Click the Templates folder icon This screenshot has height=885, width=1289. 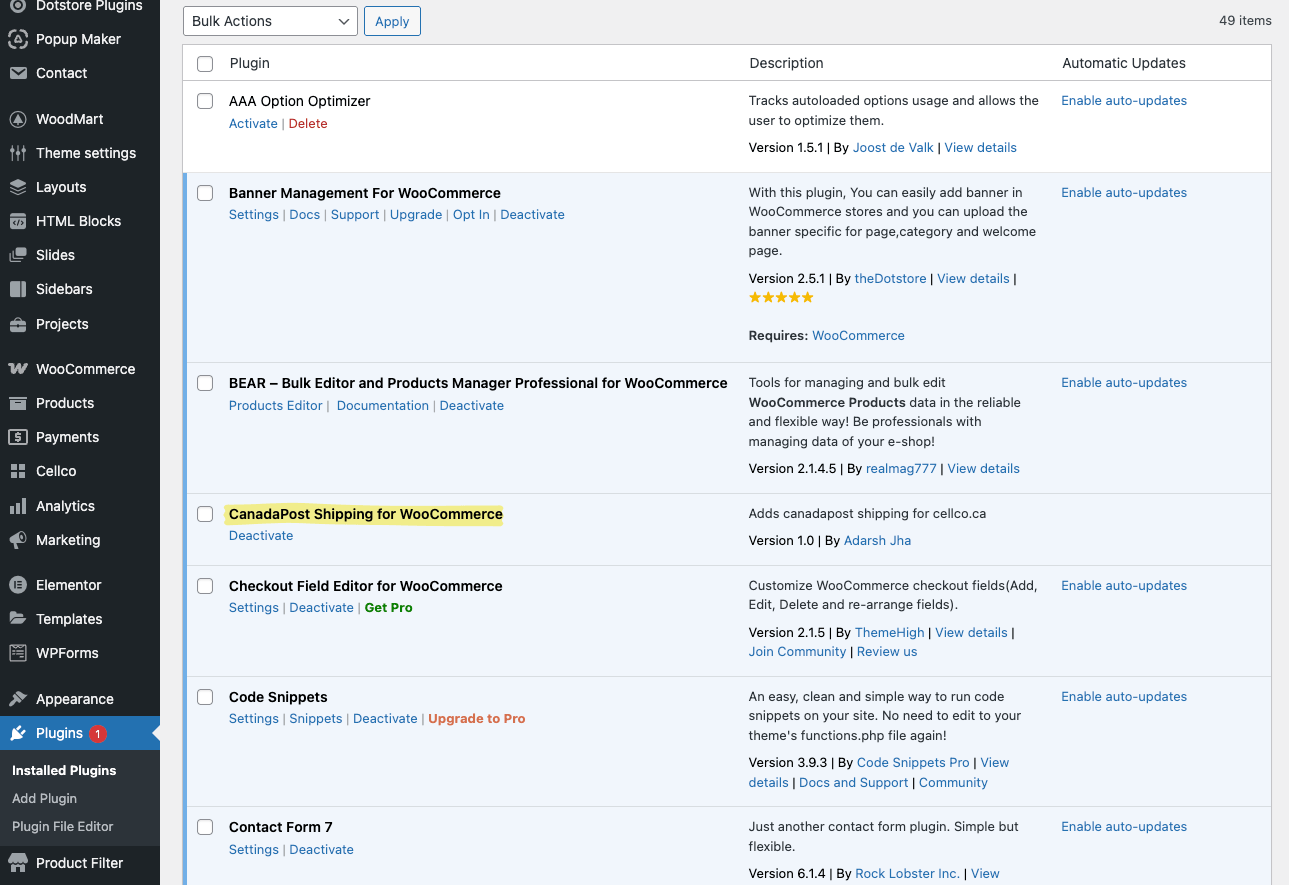[x=17, y=619]
